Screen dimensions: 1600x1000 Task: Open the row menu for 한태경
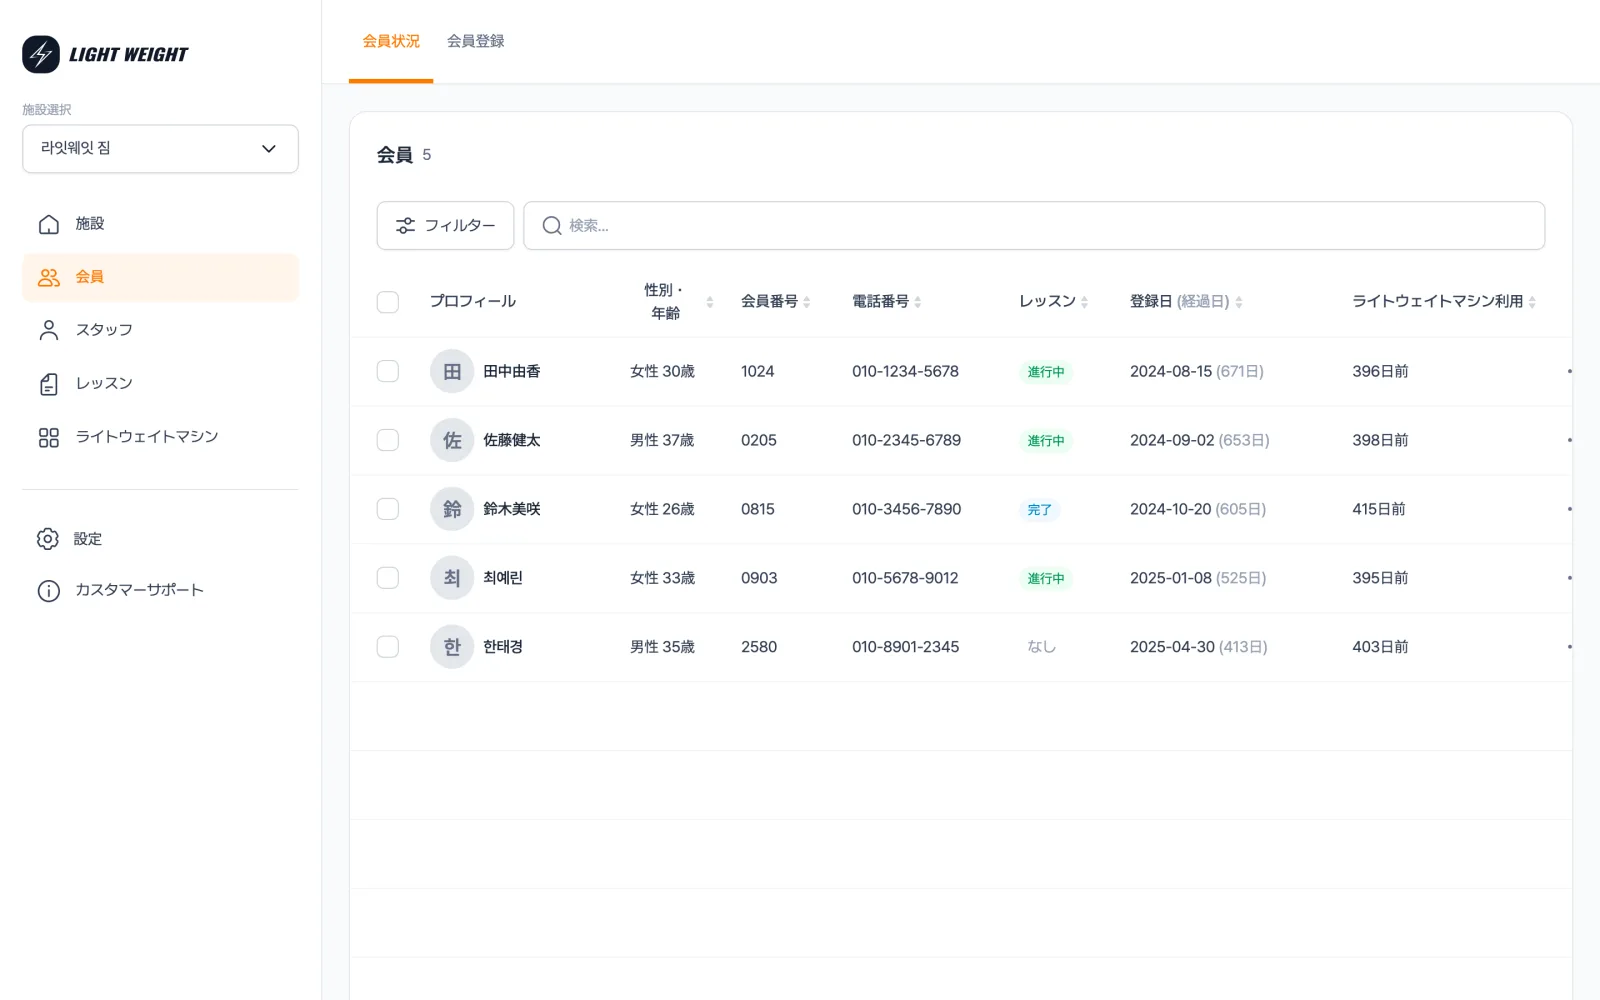(1569, 648)
